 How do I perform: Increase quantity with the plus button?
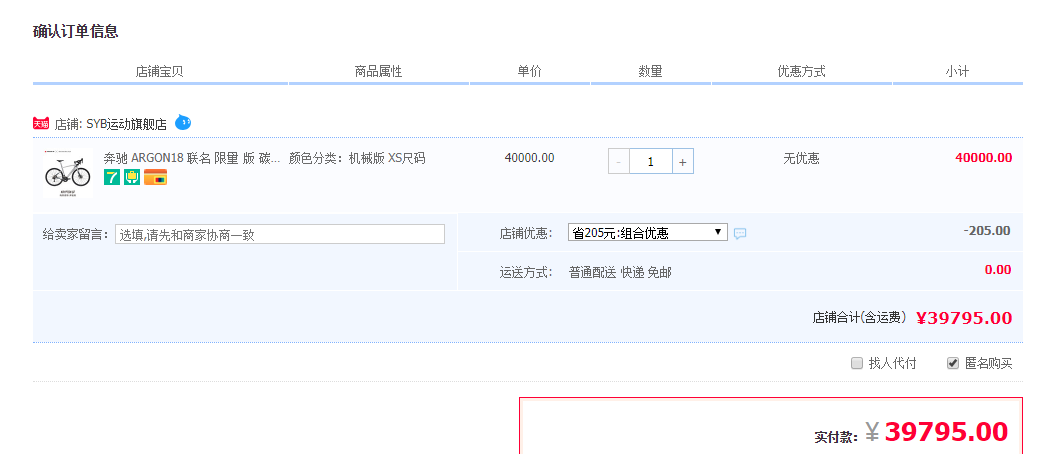point(682,162)
